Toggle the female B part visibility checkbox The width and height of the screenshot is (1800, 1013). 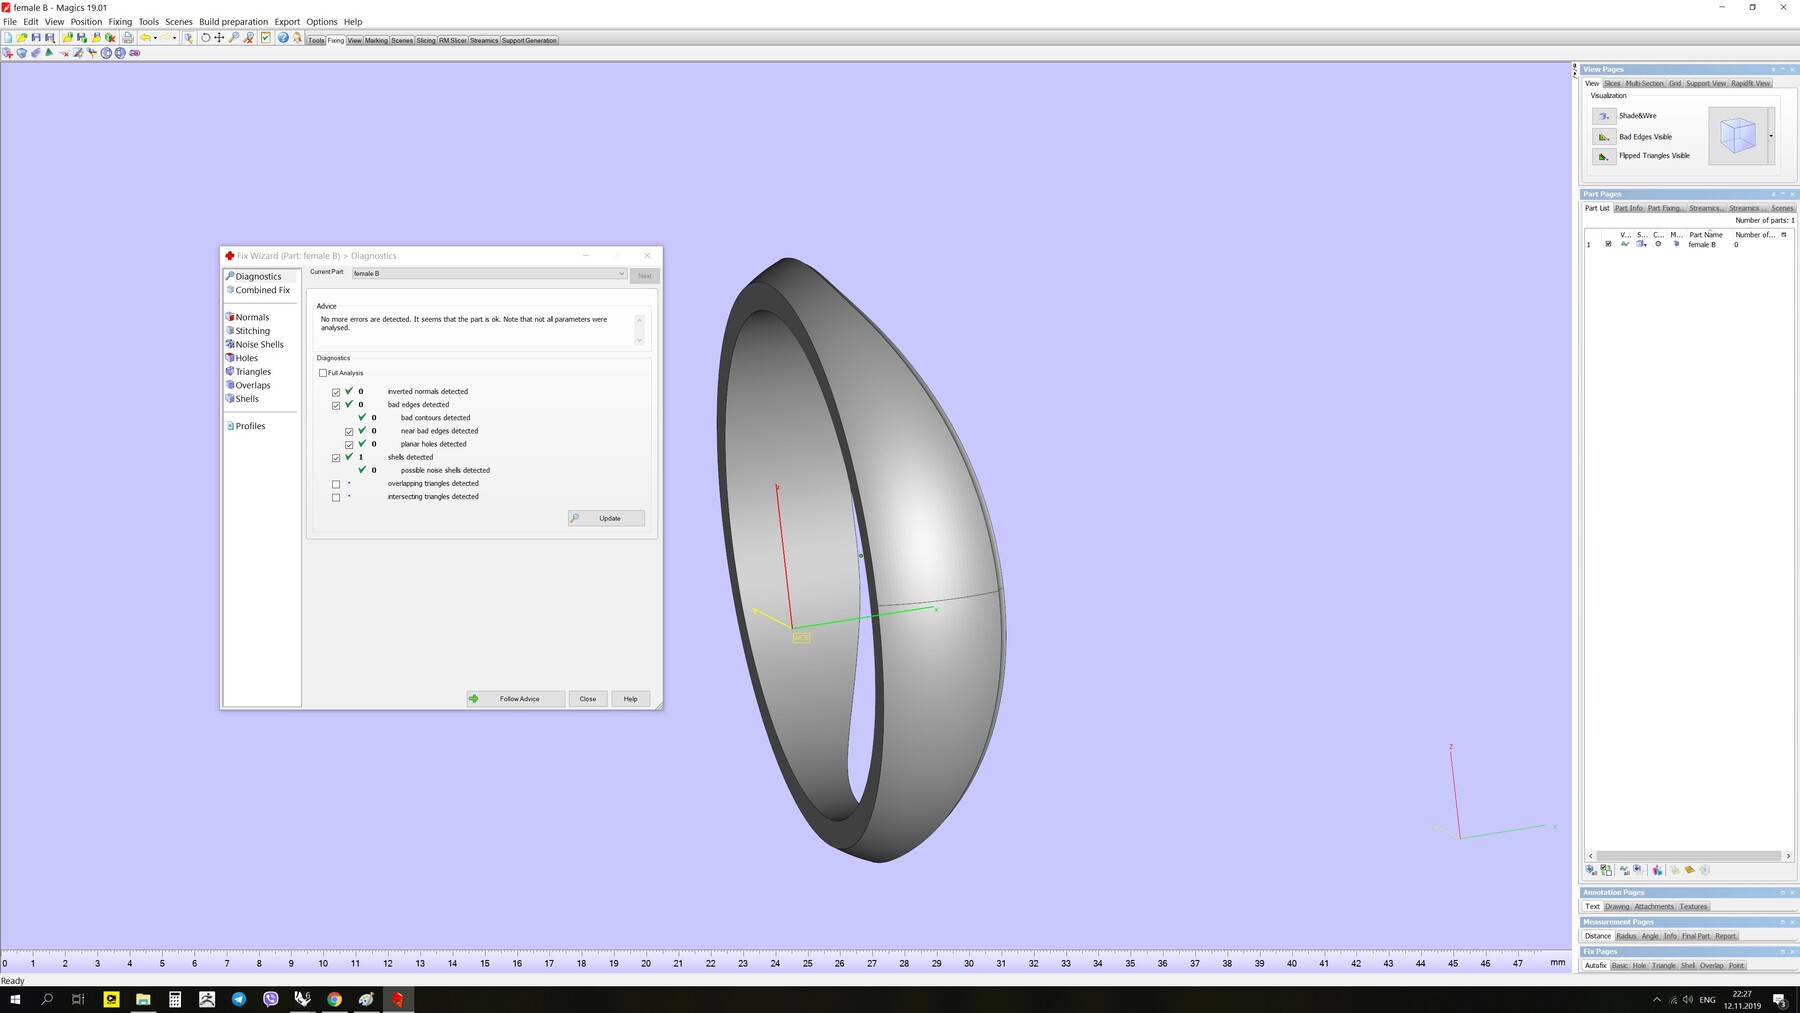tap(1608, 244)
